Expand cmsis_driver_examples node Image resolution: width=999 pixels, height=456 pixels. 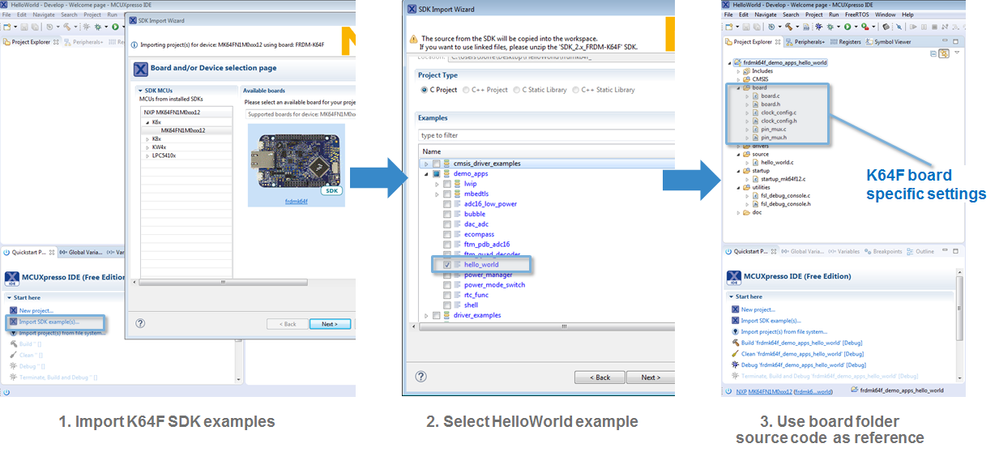426,164
